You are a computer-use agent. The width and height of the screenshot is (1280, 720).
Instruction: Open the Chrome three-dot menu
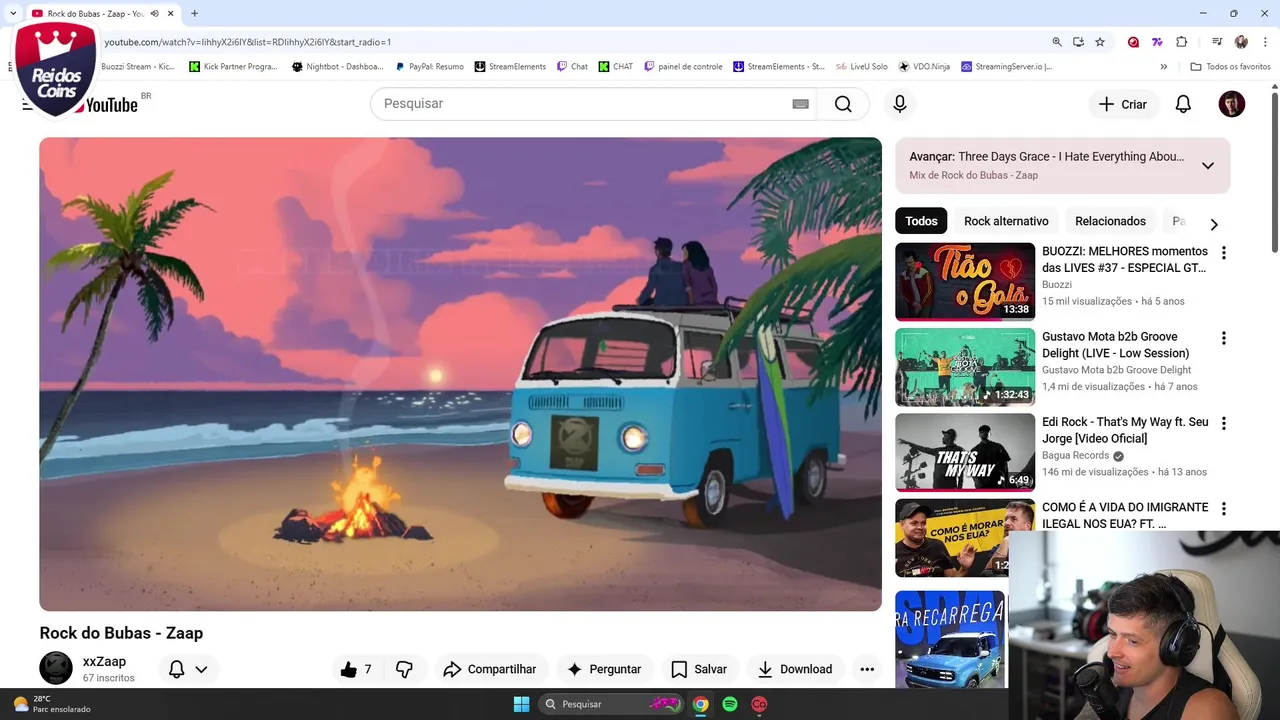[x=1263, y=42]
